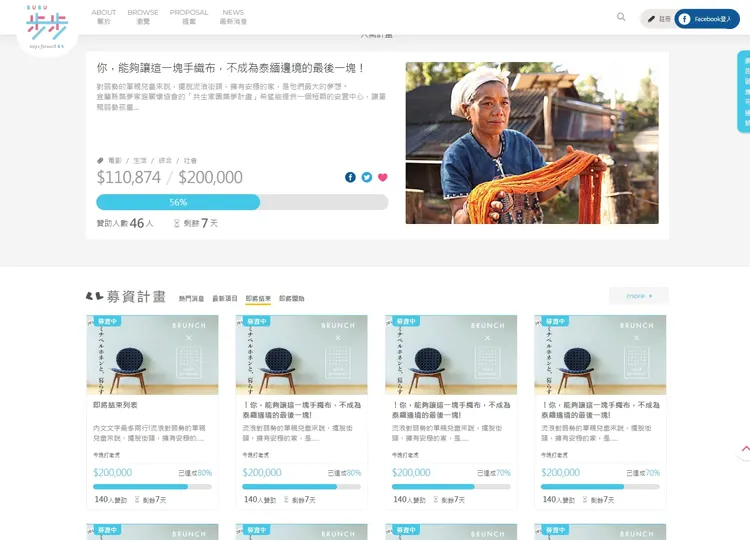This screenshot has height=540, width=750.
Task: Open the blue side tab on right edge
Action: coord(744,92)
